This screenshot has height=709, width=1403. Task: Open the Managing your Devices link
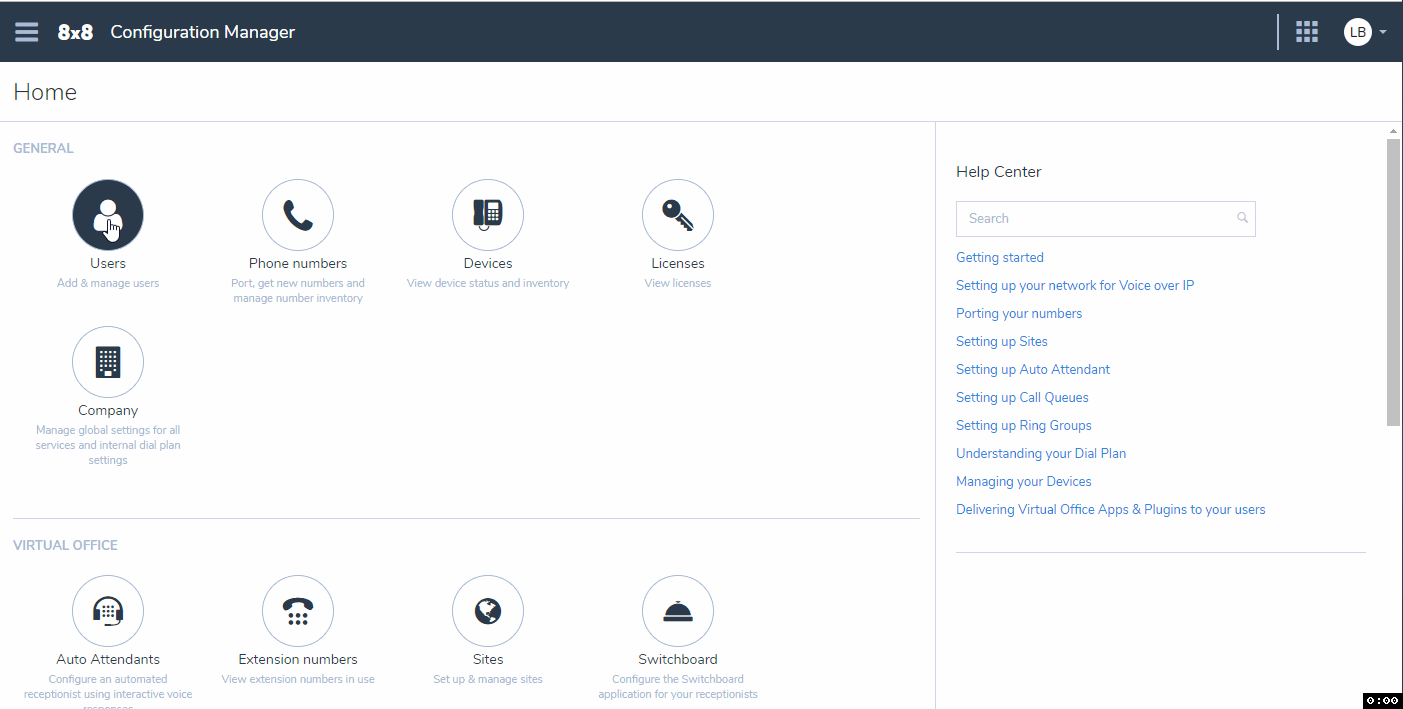pyautogui.click(x=1024, y=481)
